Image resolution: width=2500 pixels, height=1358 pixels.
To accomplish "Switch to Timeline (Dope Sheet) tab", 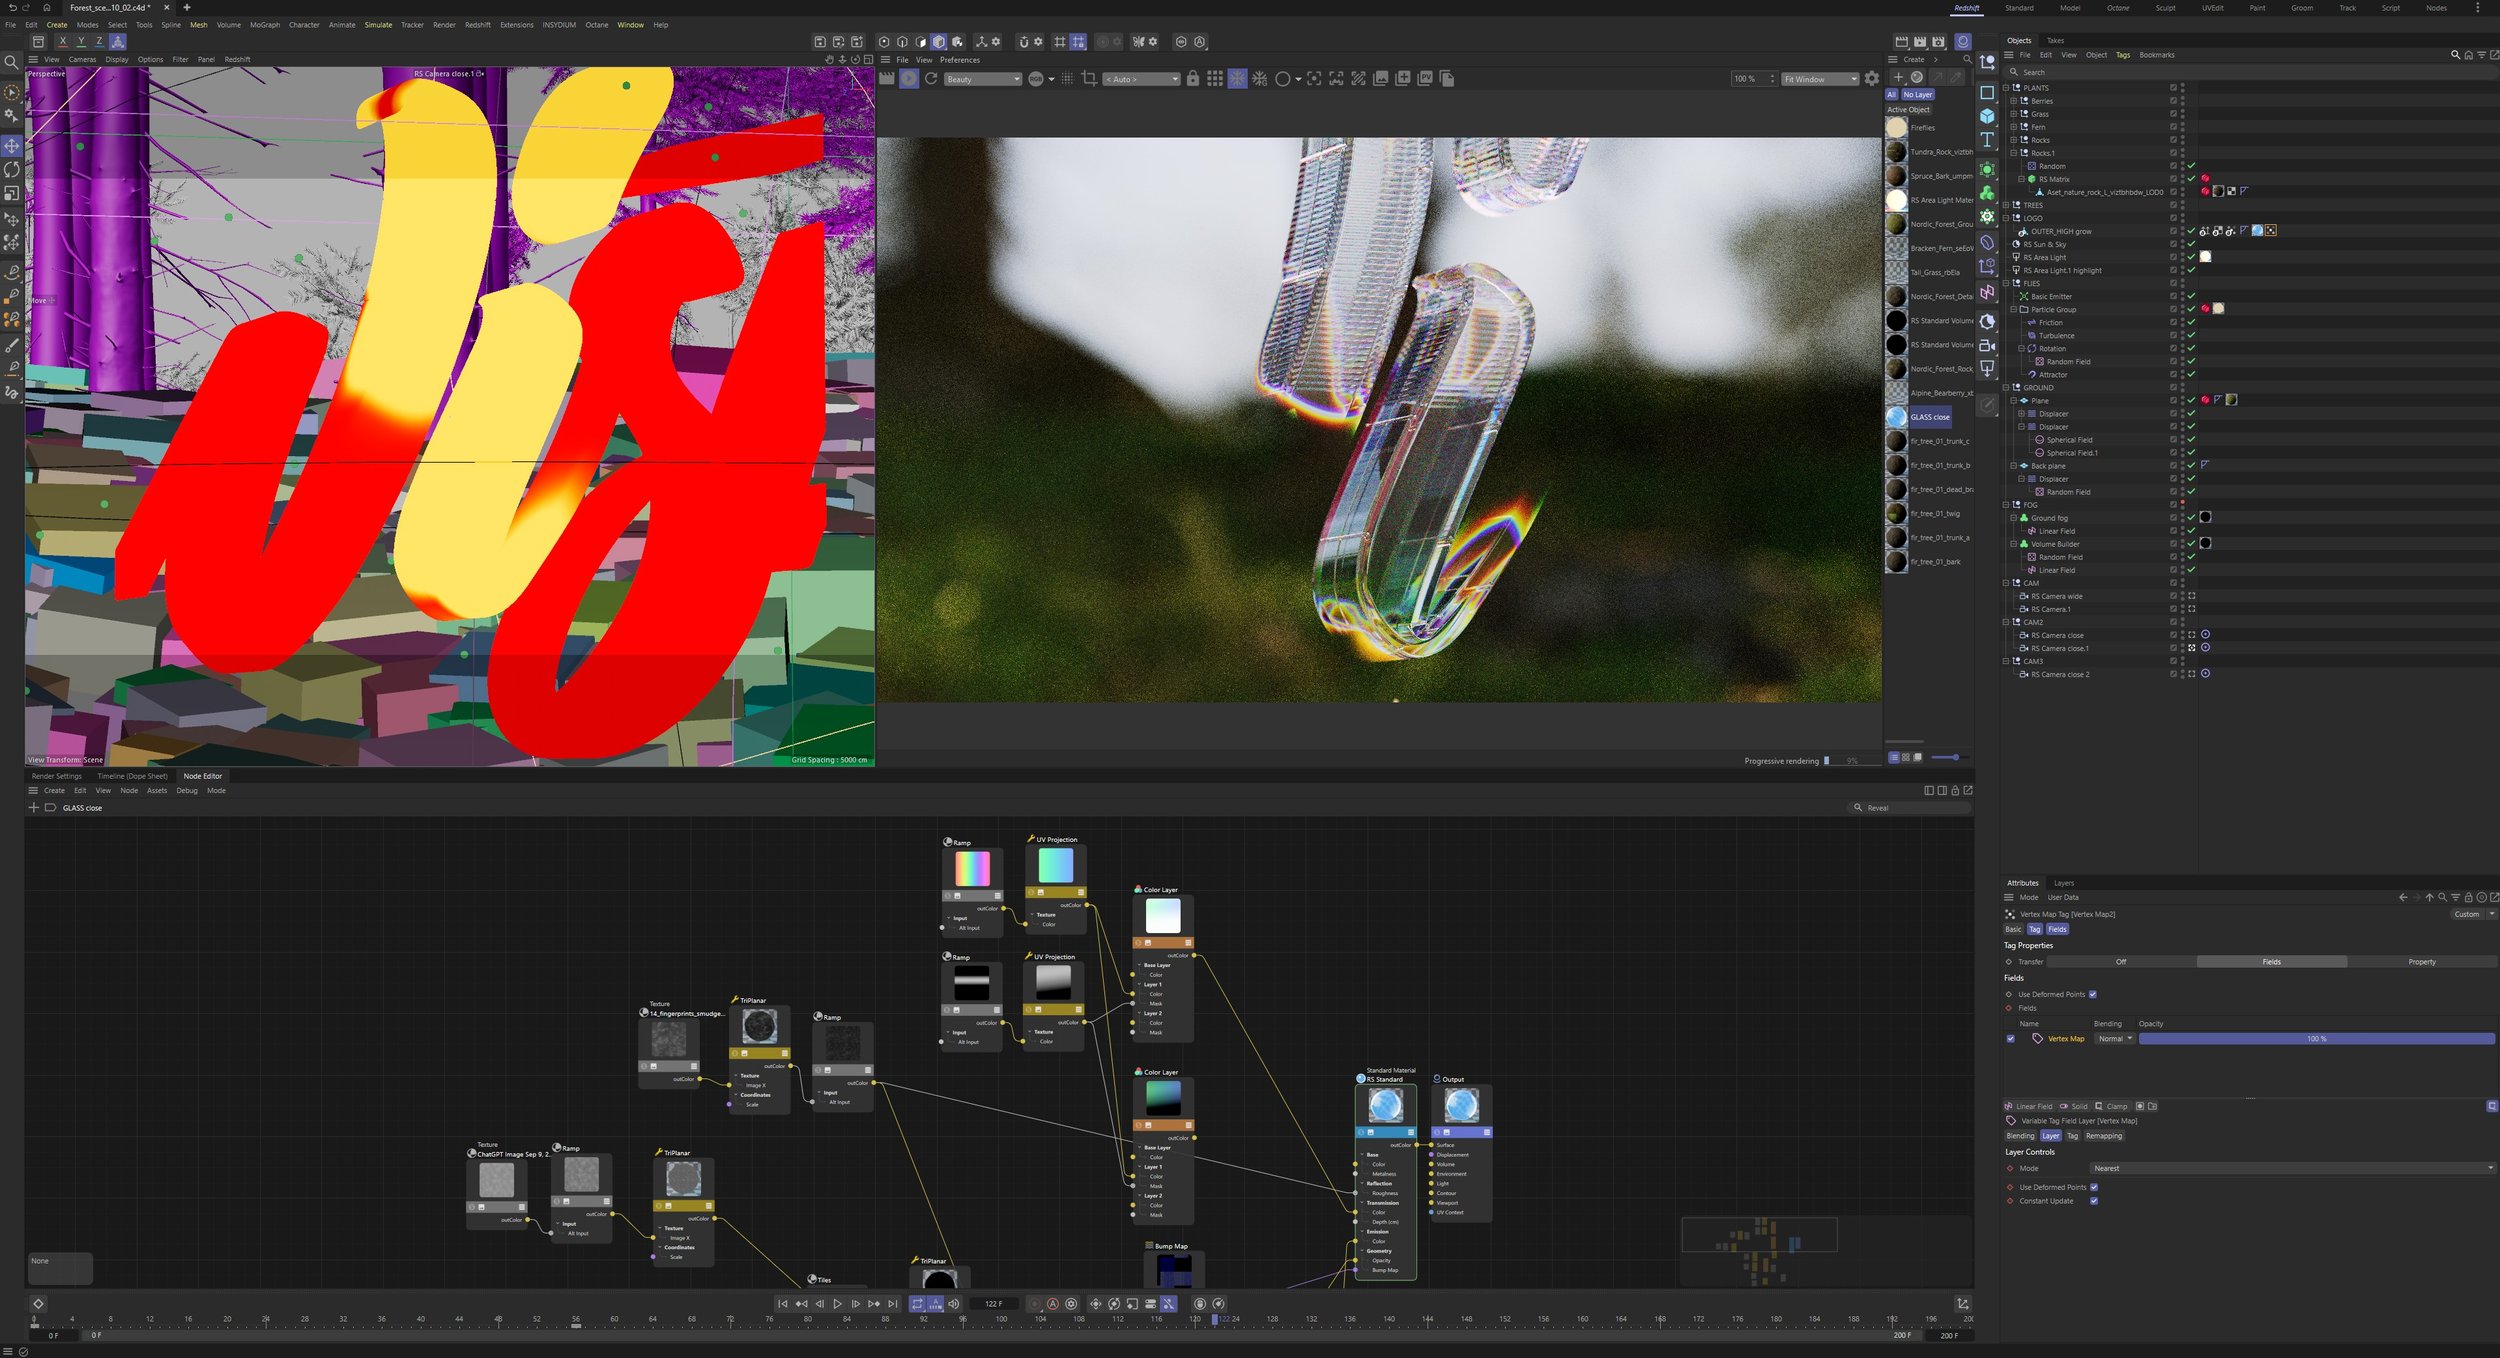I will pyautogui.click(x=132, y=777).
